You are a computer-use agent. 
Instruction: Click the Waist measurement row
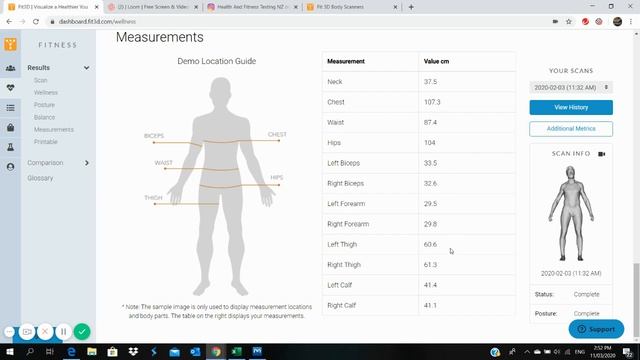(x=419, y=122)
